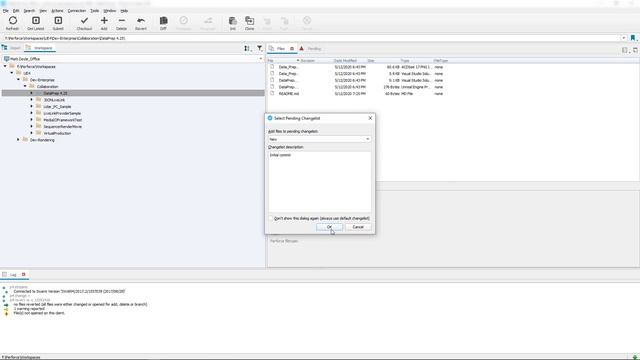Expand the Dev-Rendering folder
Screen dimensions: 640x360
tap(18, 140)
